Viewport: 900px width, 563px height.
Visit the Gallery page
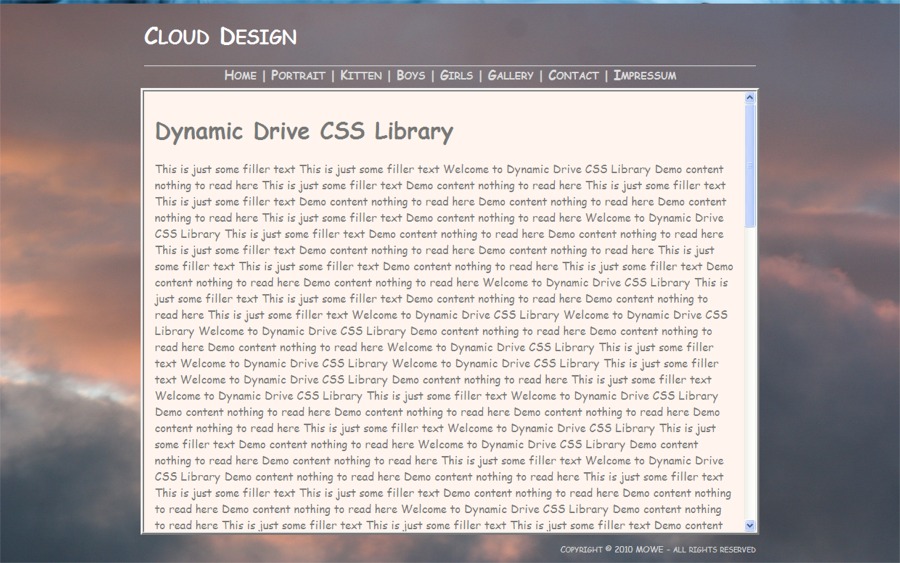511,75
